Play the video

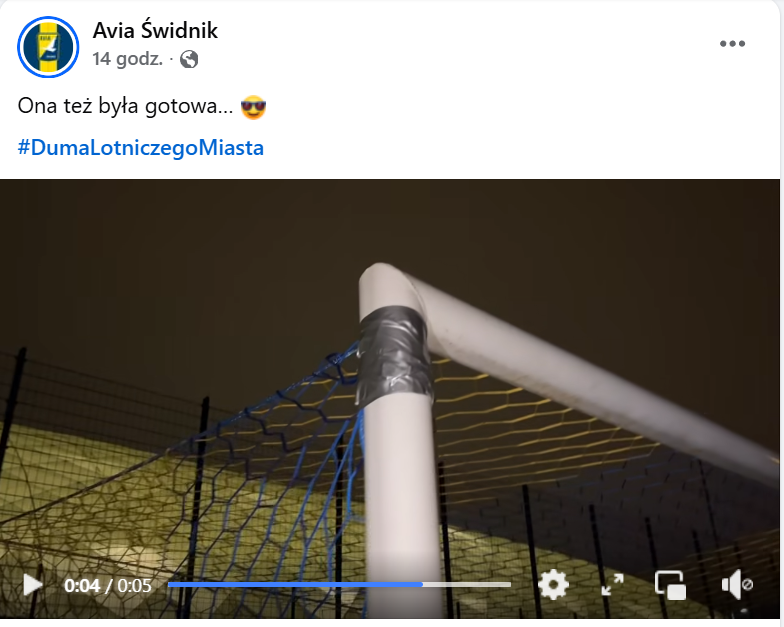32,584
